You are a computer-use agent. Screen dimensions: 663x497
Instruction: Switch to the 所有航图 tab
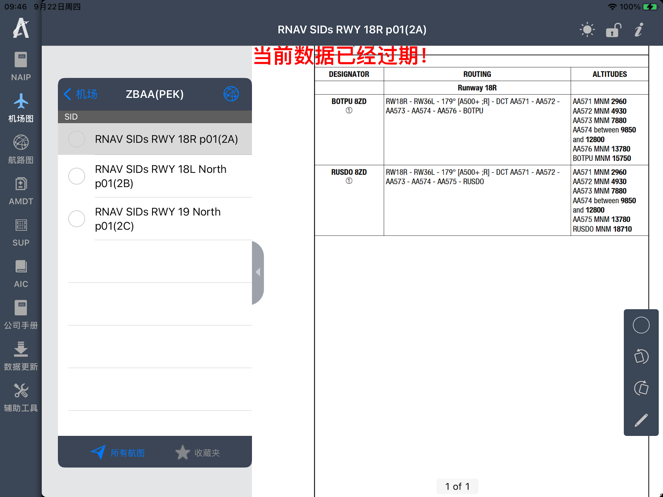pos(118,453)
